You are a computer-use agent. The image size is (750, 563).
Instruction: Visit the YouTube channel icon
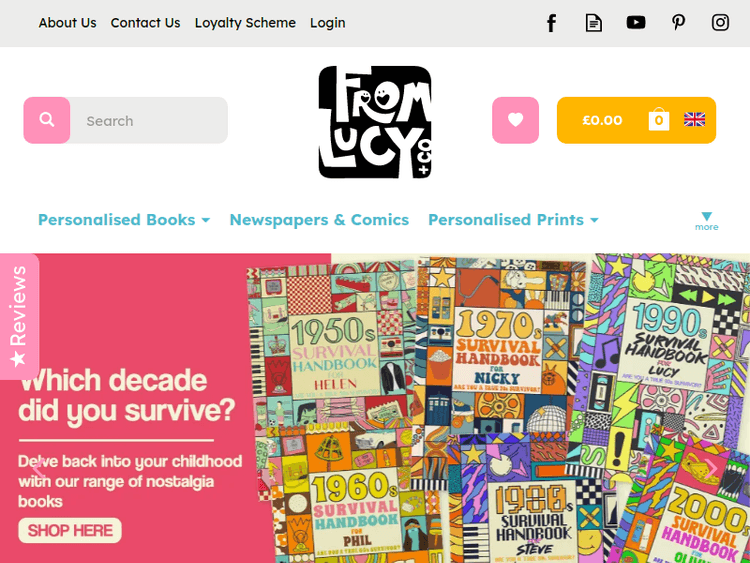tap(636, 22)
